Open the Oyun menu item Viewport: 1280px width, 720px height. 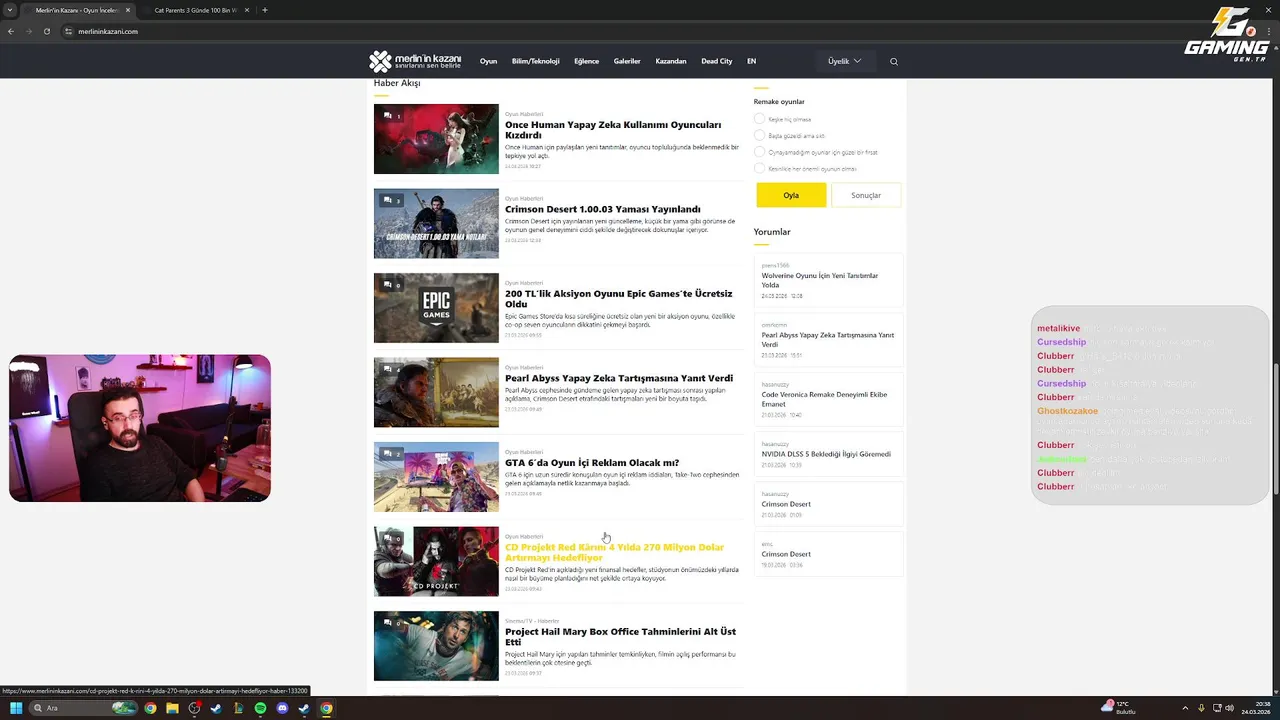pos(488,61)
